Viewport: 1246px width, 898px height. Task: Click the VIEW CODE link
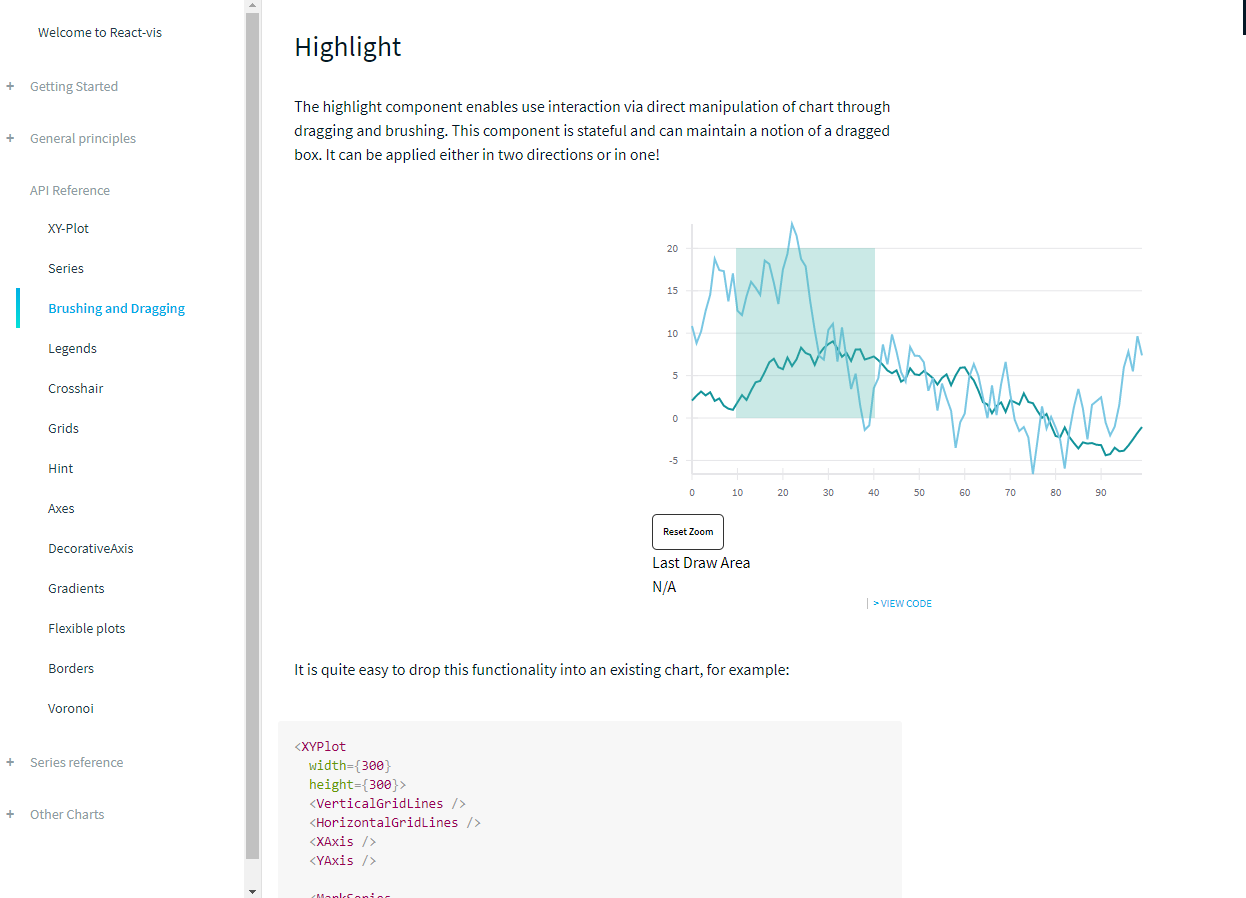tap(901, 604)
